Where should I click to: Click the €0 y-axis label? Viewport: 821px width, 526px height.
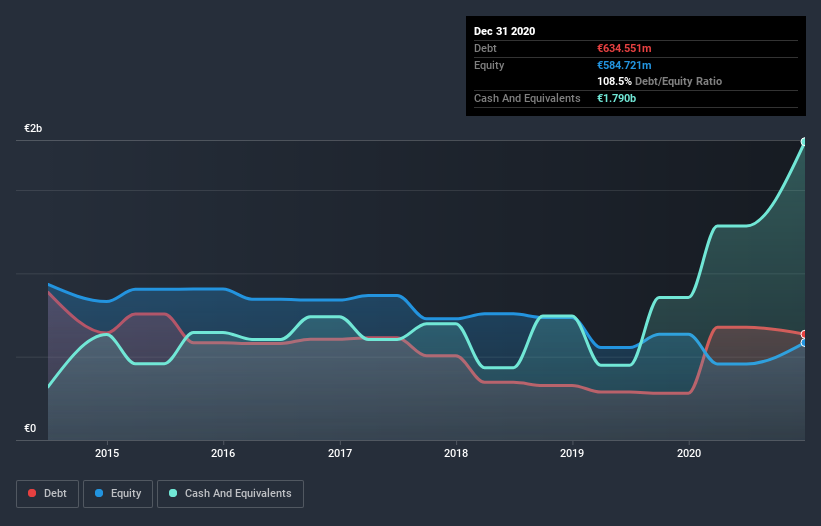pyautogui.click(x=30, y=428)
